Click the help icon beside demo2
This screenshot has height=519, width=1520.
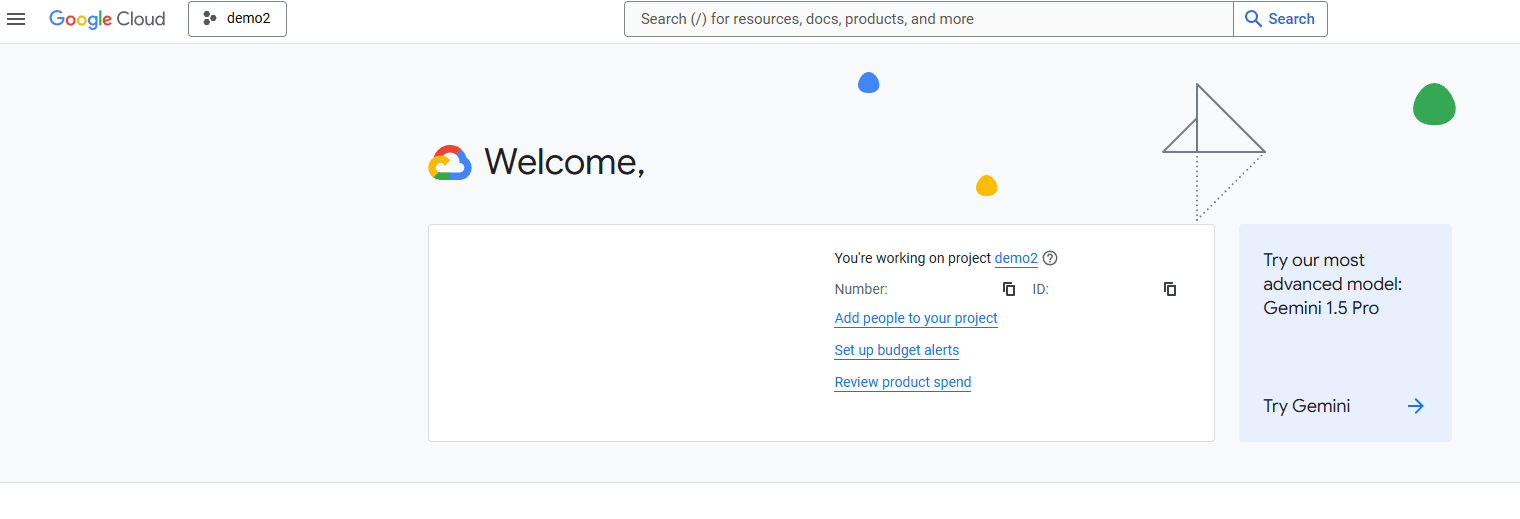point(1050,258)
